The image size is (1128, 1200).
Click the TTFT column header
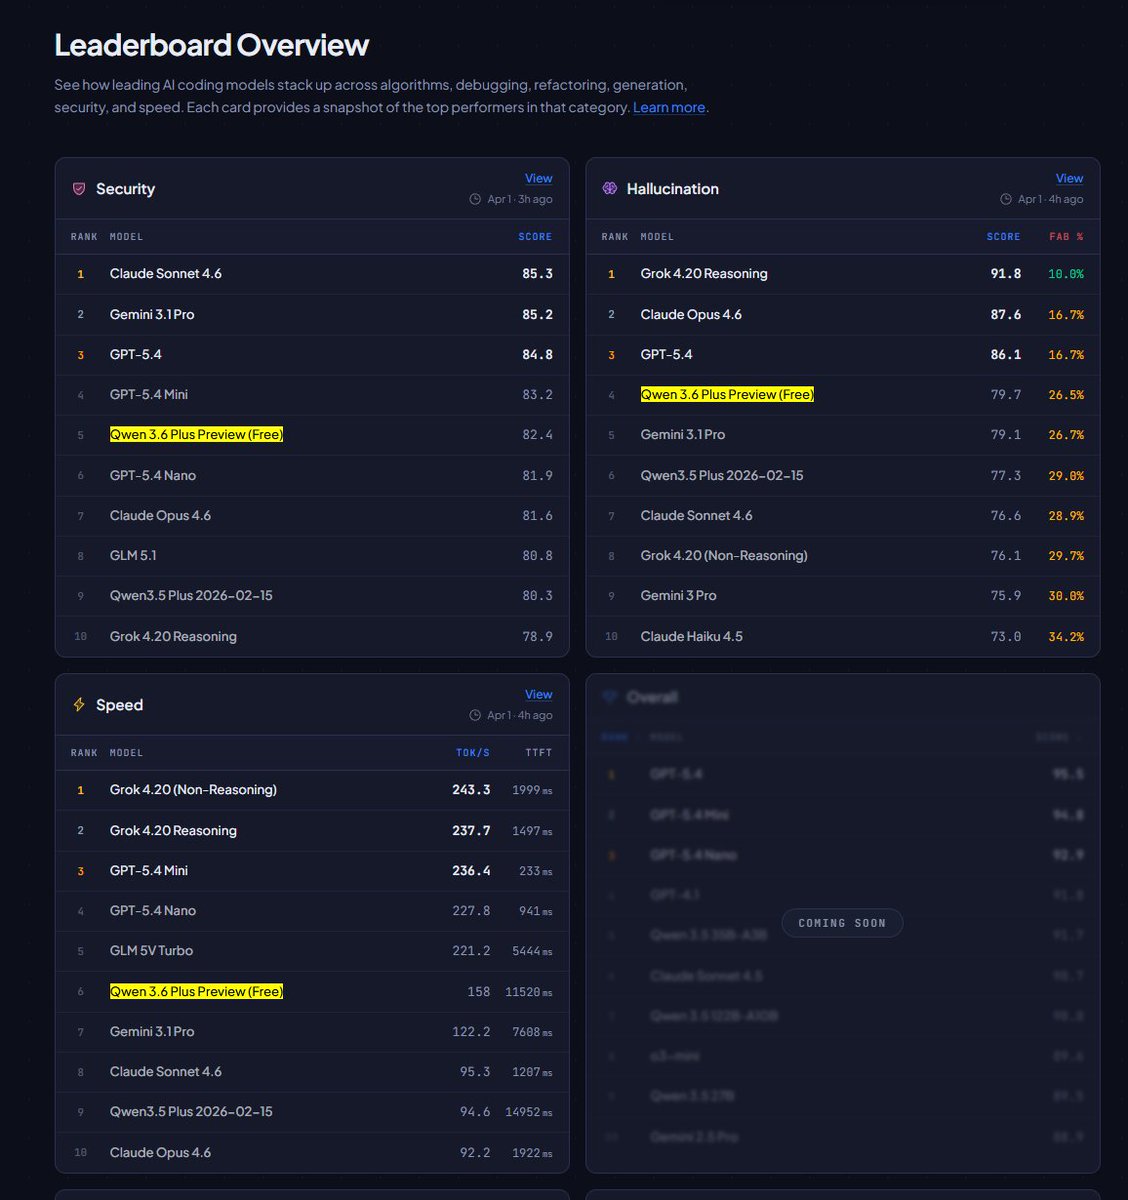coord(539,753)
